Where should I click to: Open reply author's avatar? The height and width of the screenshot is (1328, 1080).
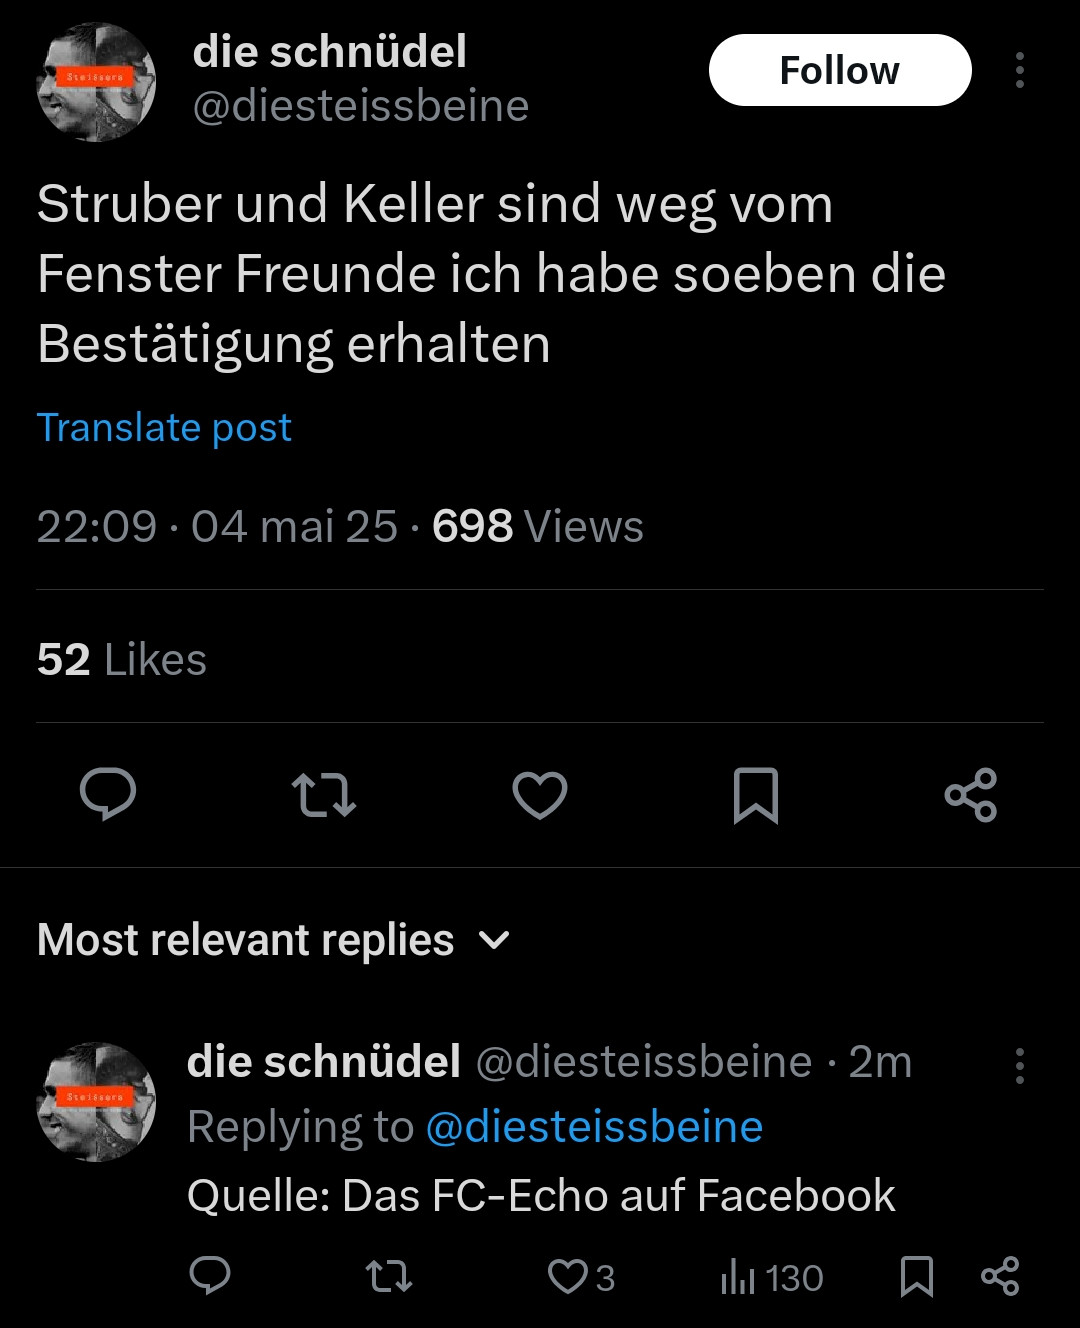tap(96, 1102)
